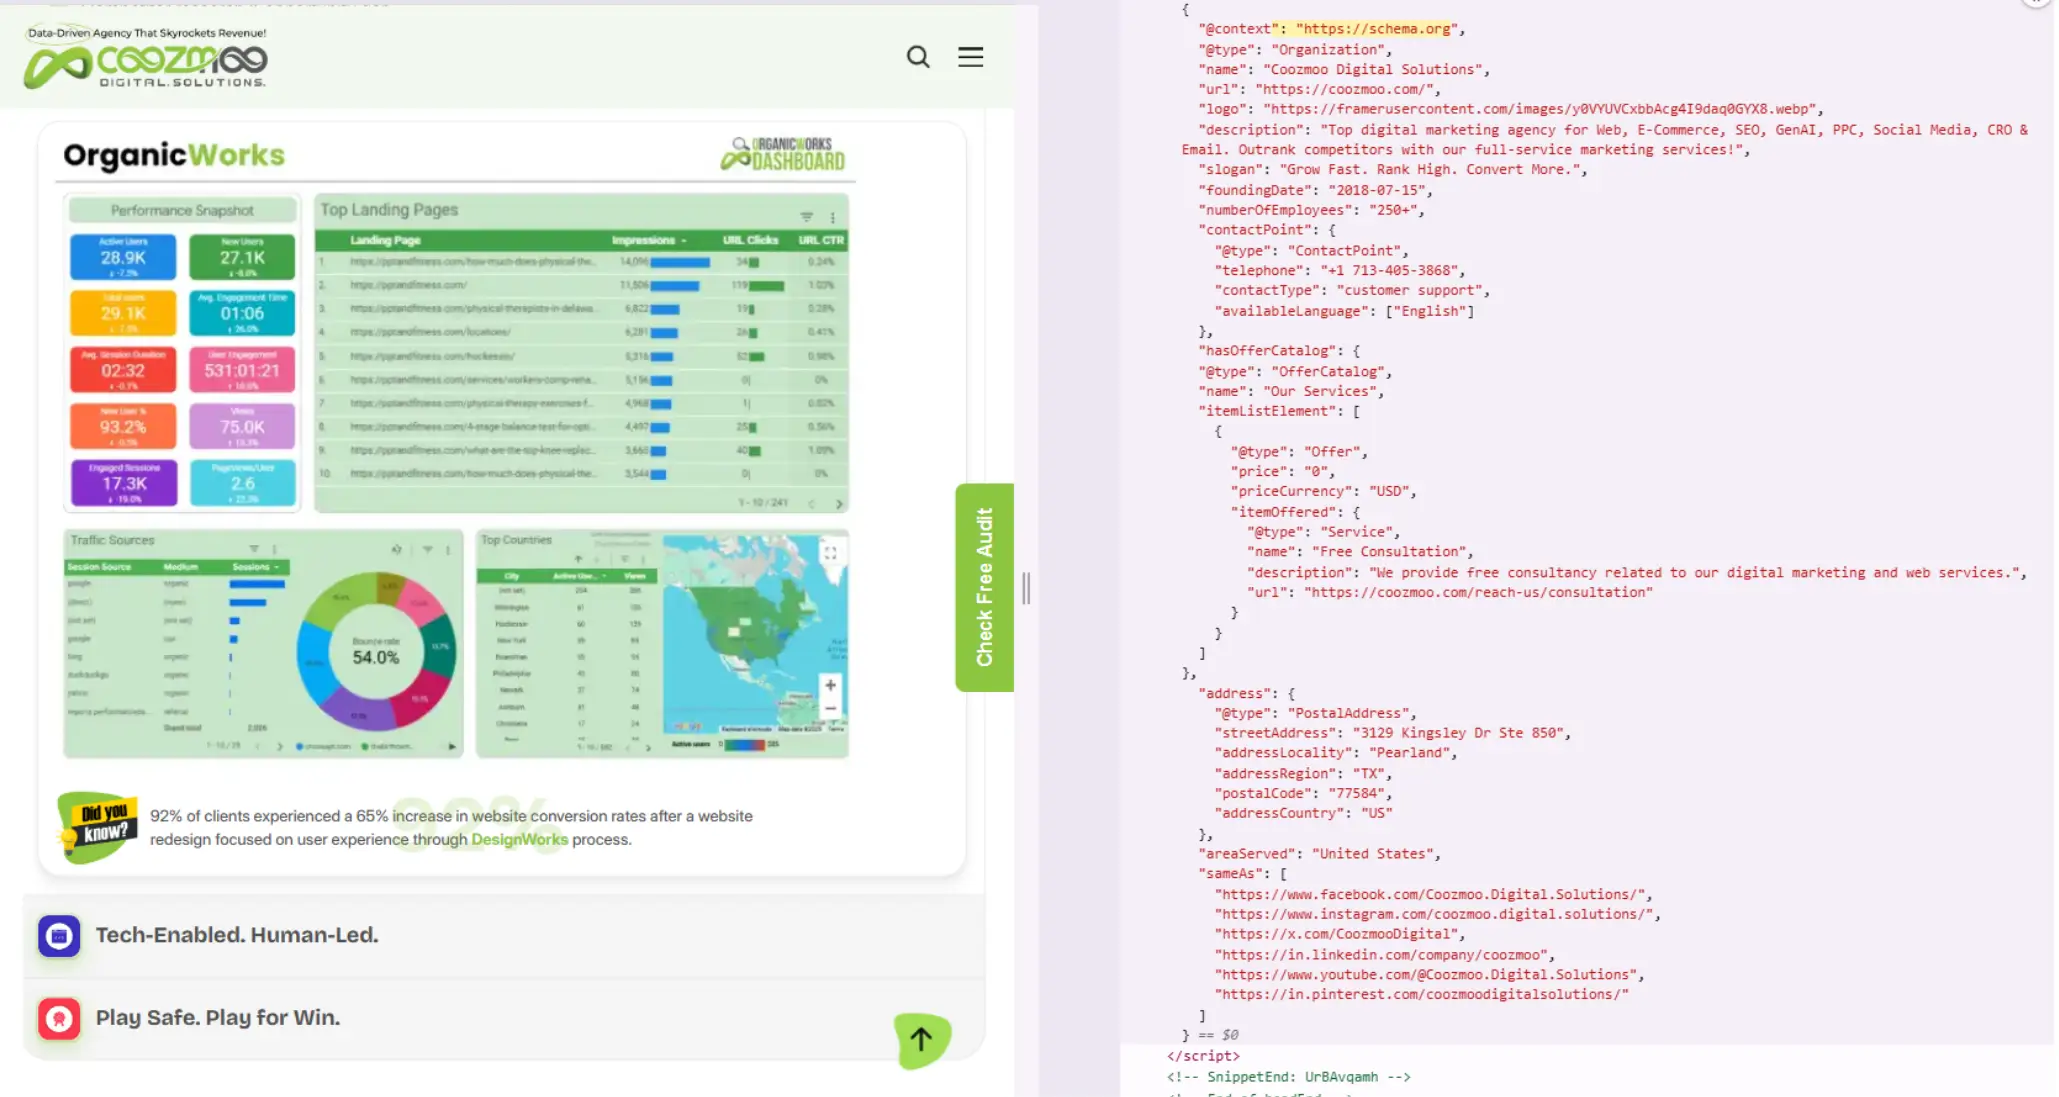Click the streetAddress "3129 Kingsley Dr Ste 850"
Image resolution: width=2059 pixels, height=1097 pixels.
1458,733
